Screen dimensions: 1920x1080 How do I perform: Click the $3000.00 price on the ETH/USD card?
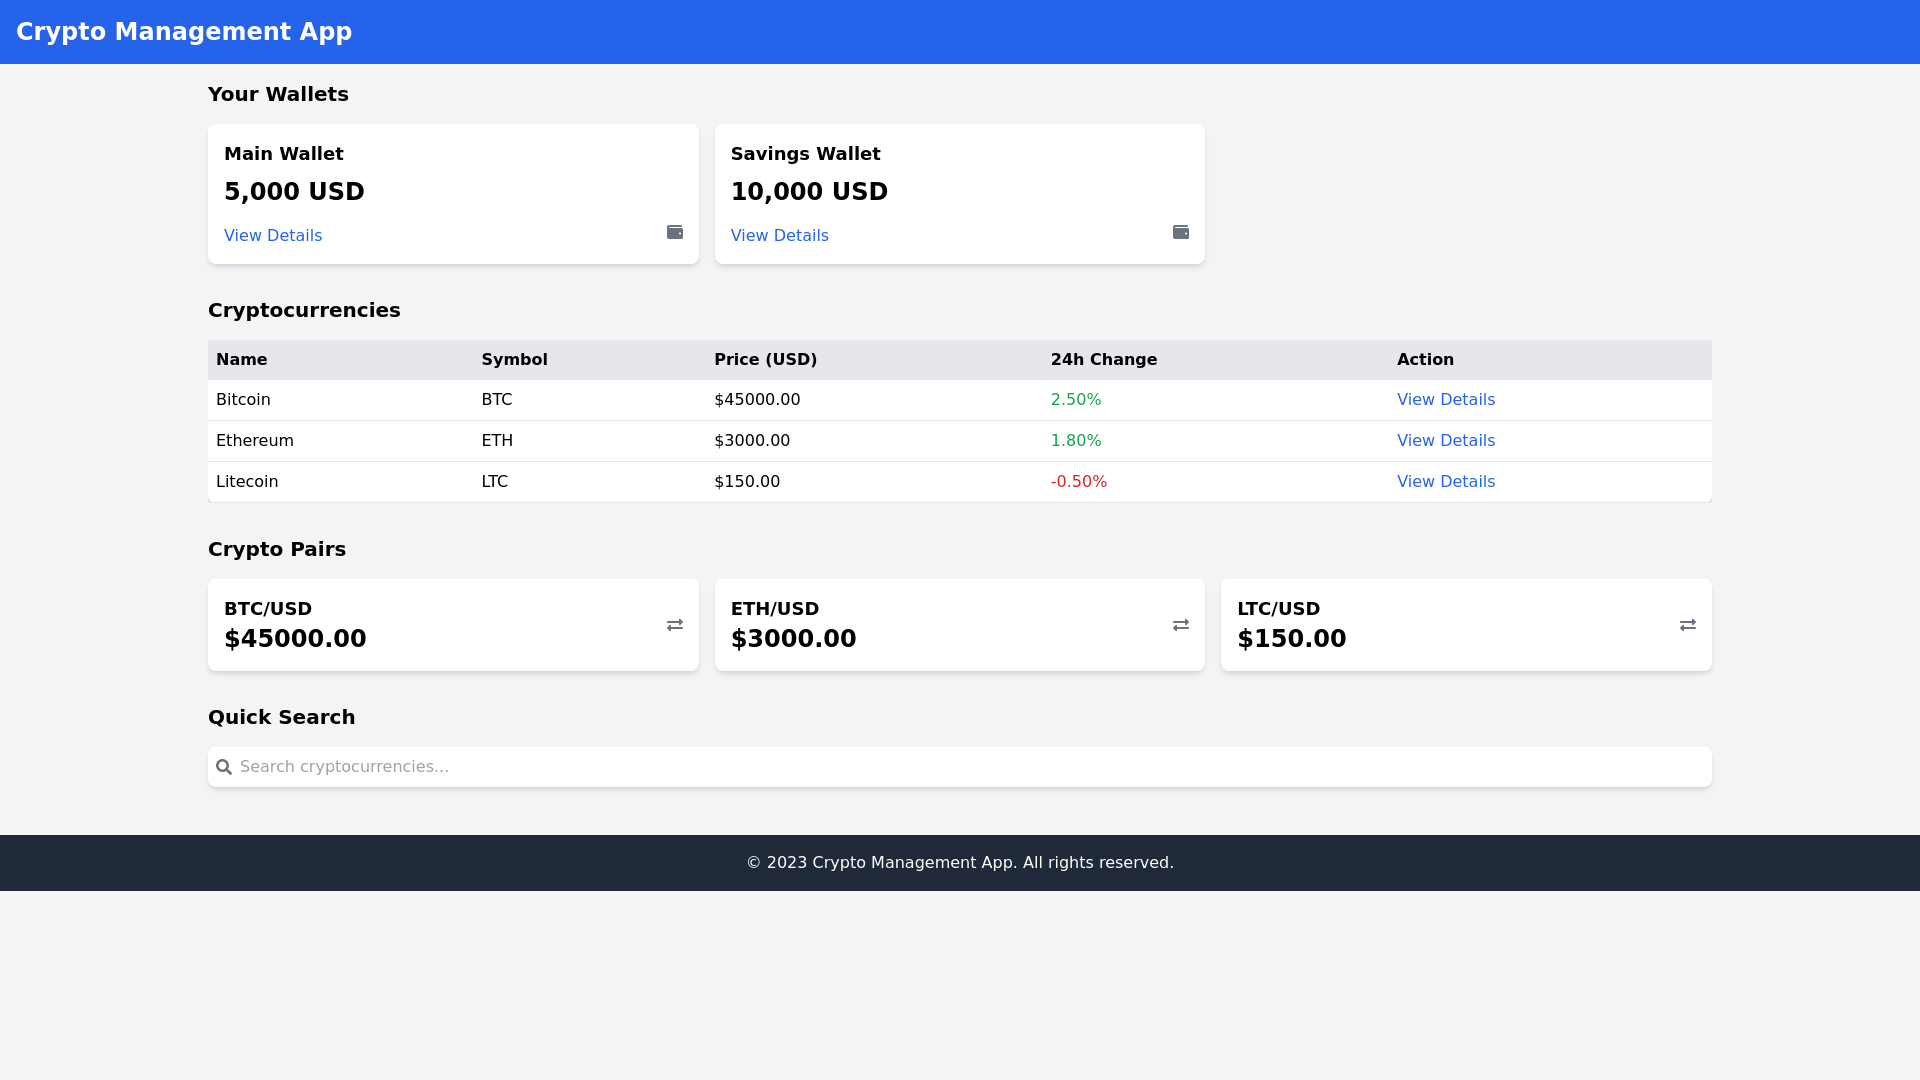pyautogui.click(x=793, y=639)
